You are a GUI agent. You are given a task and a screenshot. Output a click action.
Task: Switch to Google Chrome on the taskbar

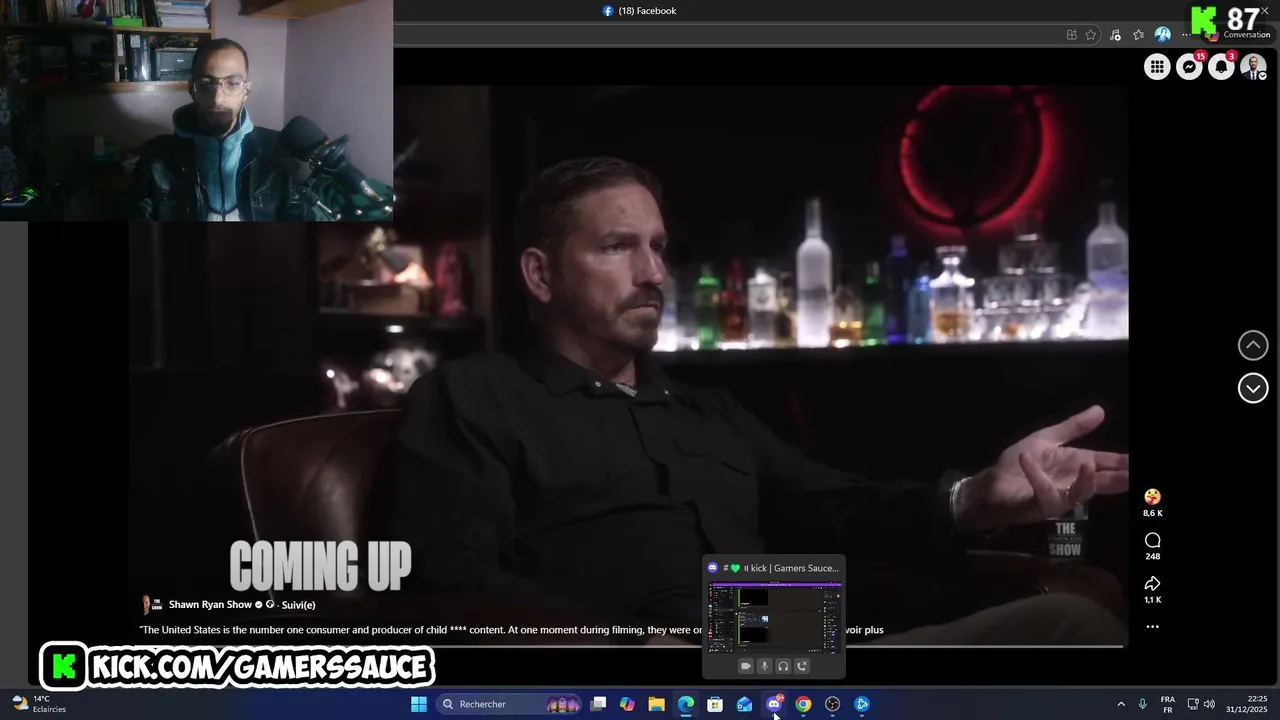803,704
